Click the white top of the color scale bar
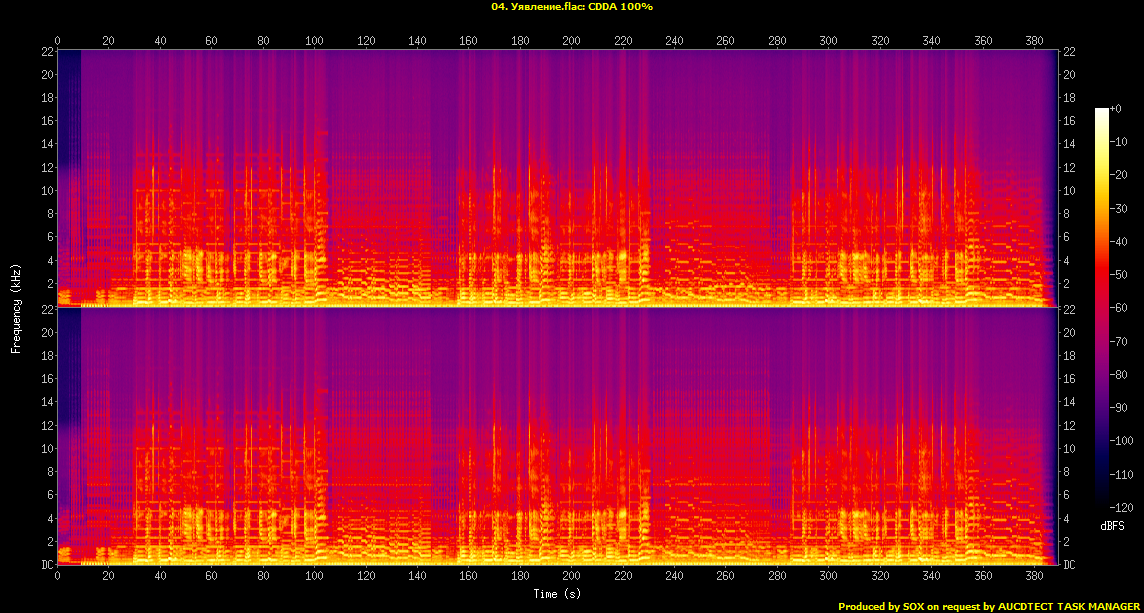This screenshot has height=613, width=1144. pos(1101,112)
